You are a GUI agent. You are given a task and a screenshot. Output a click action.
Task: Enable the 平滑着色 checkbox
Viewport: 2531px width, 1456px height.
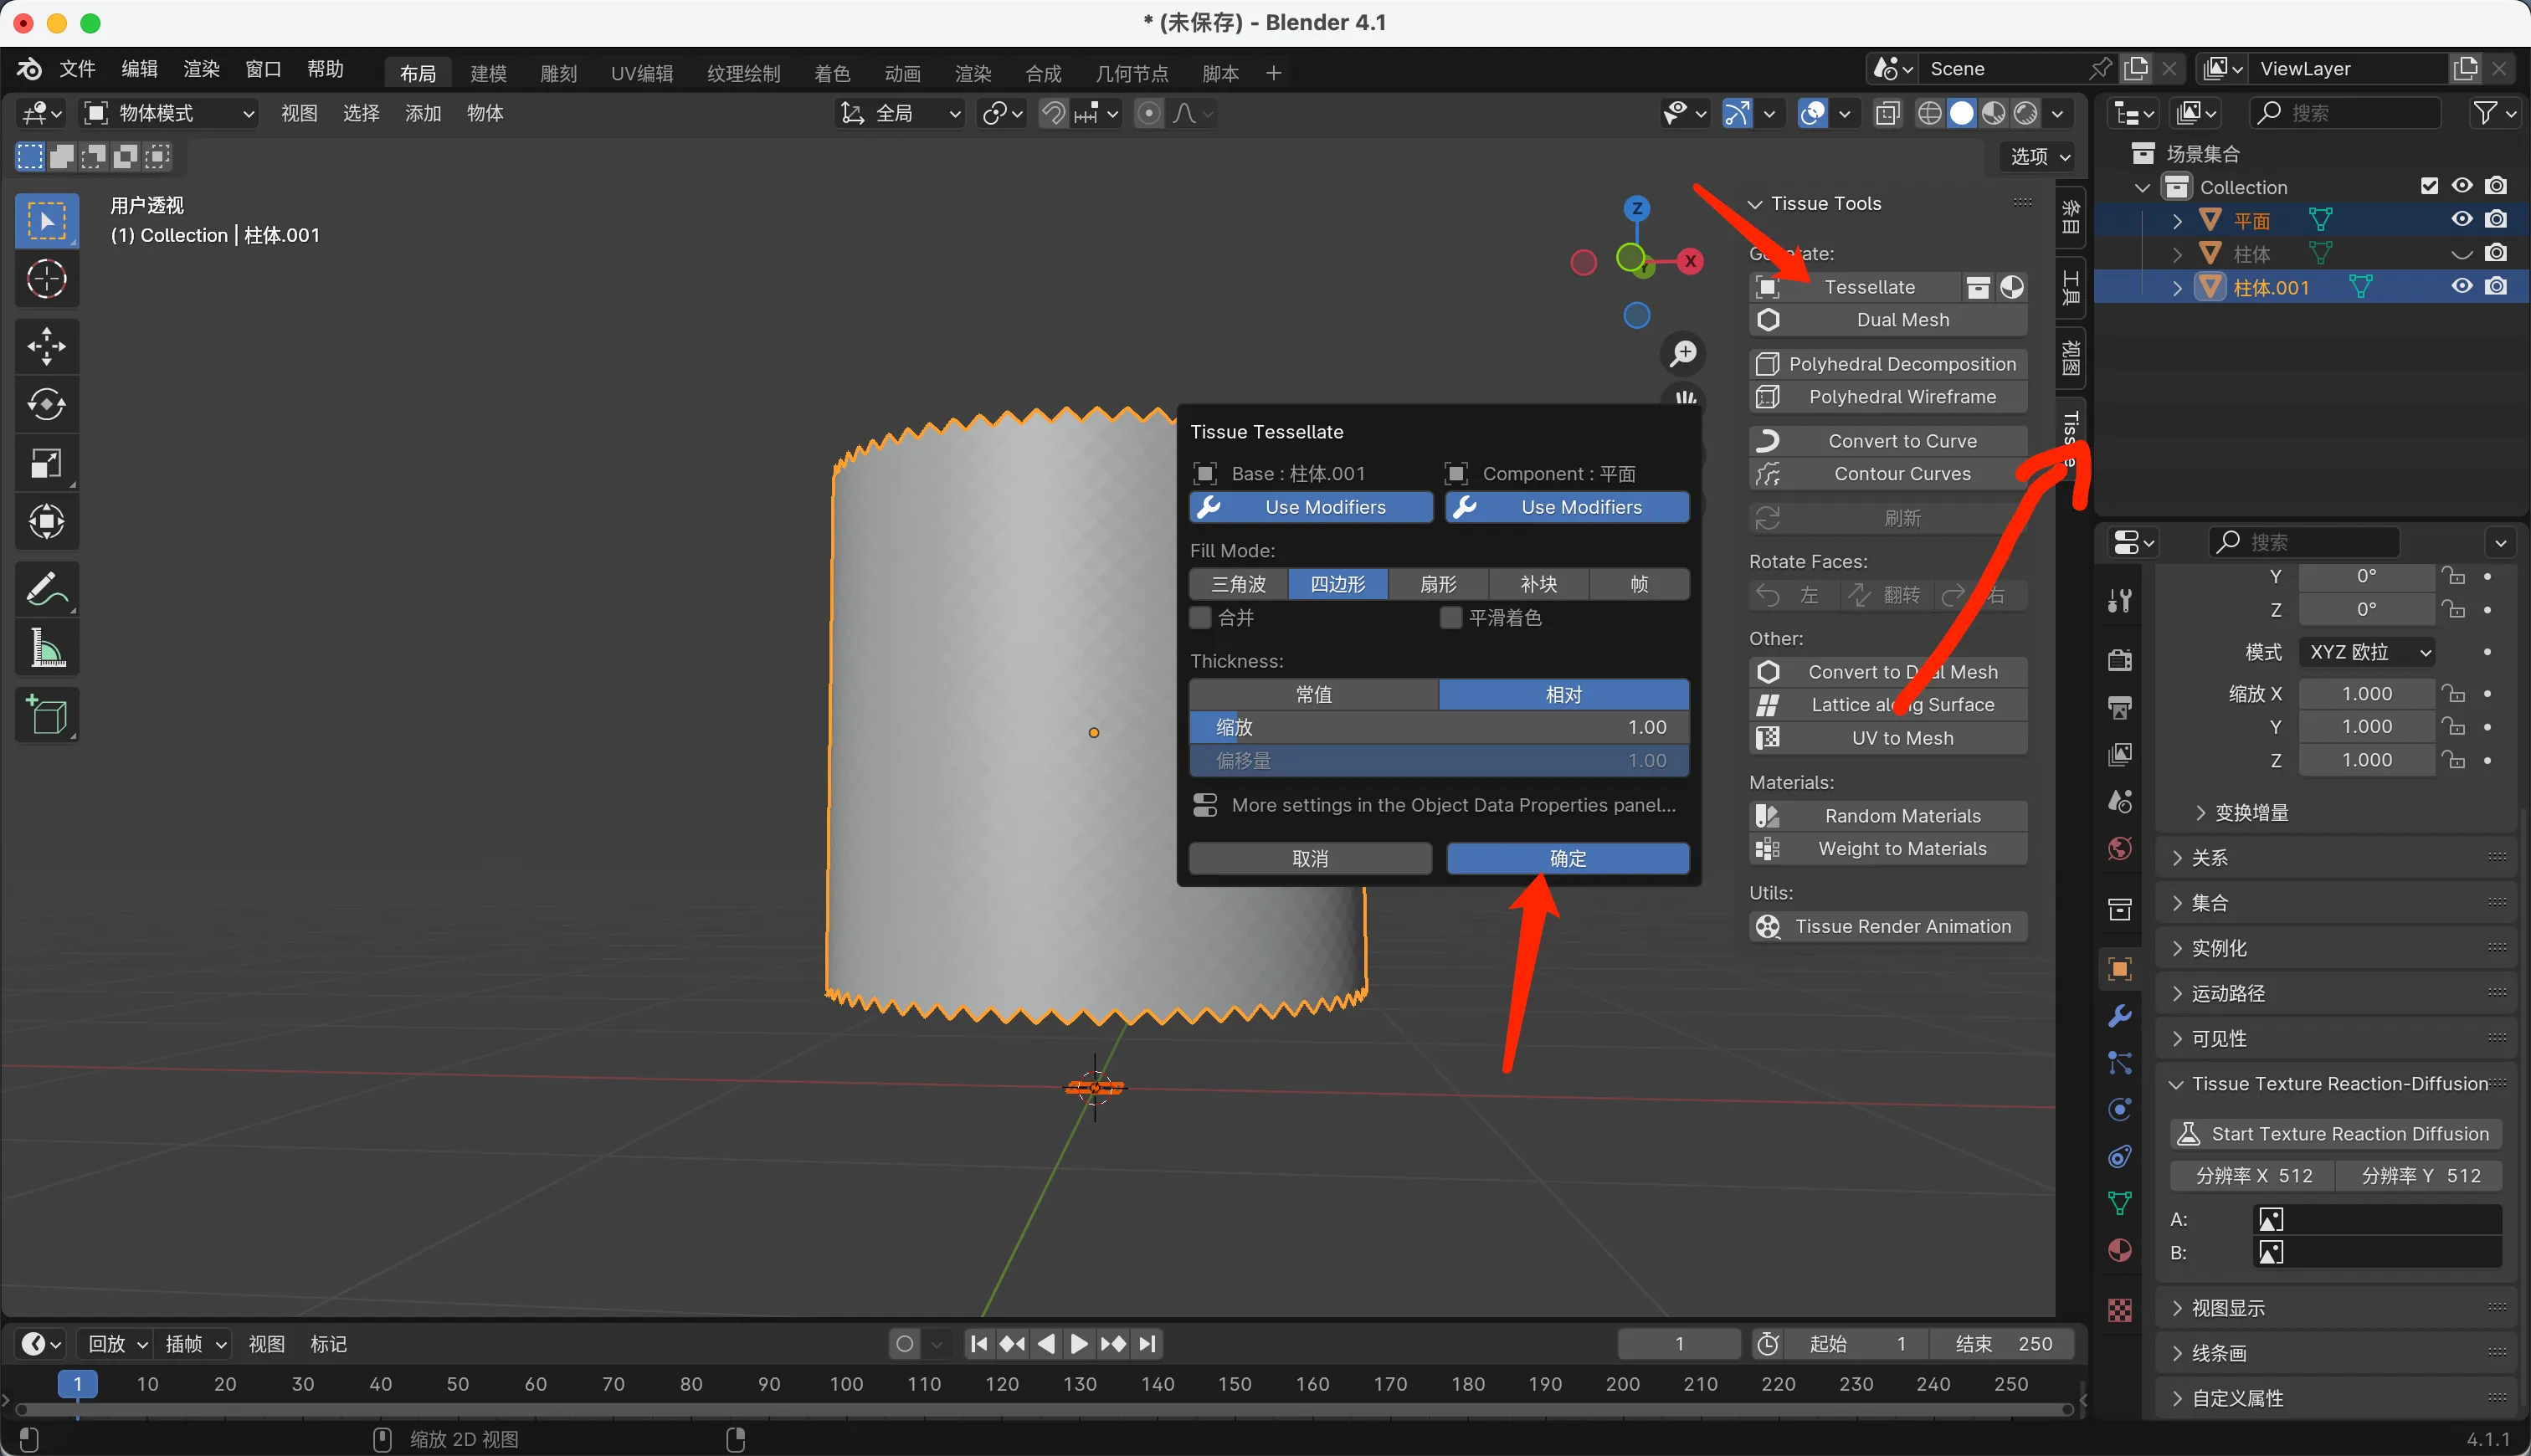1451,618
